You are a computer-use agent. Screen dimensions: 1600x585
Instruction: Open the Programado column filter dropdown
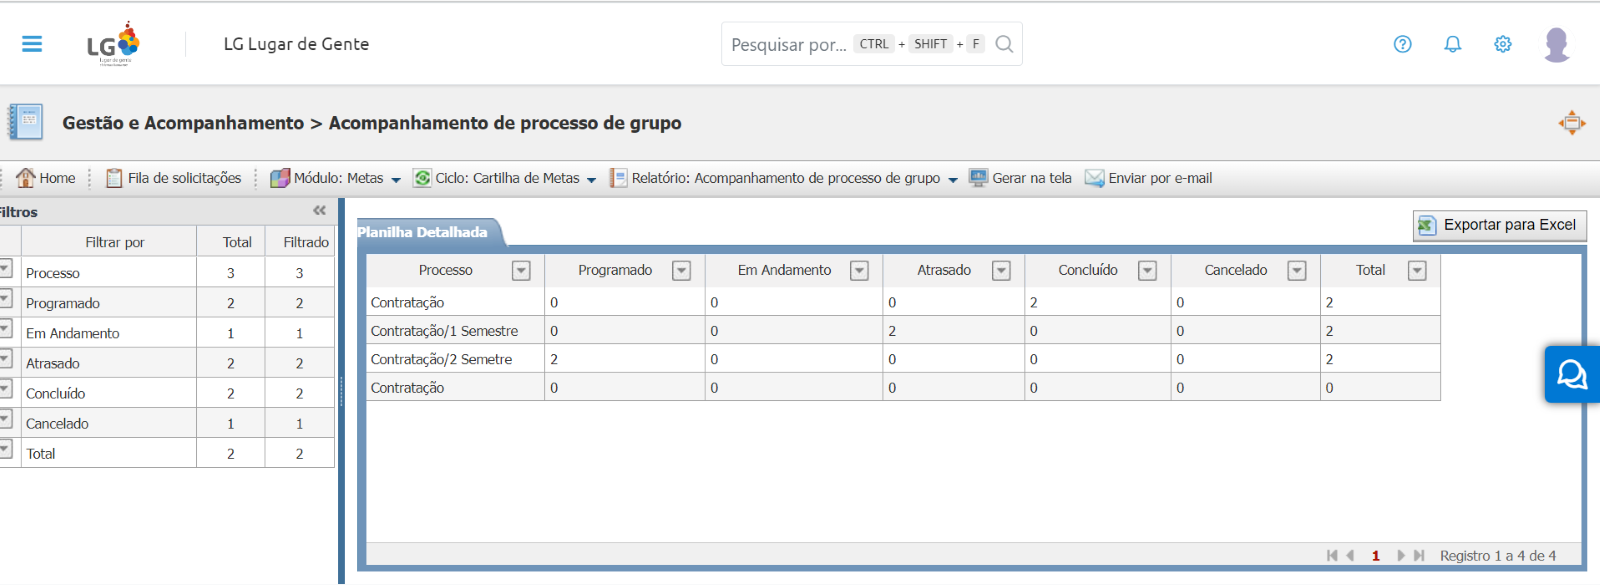pyautogui.click(x=682, y=271)
